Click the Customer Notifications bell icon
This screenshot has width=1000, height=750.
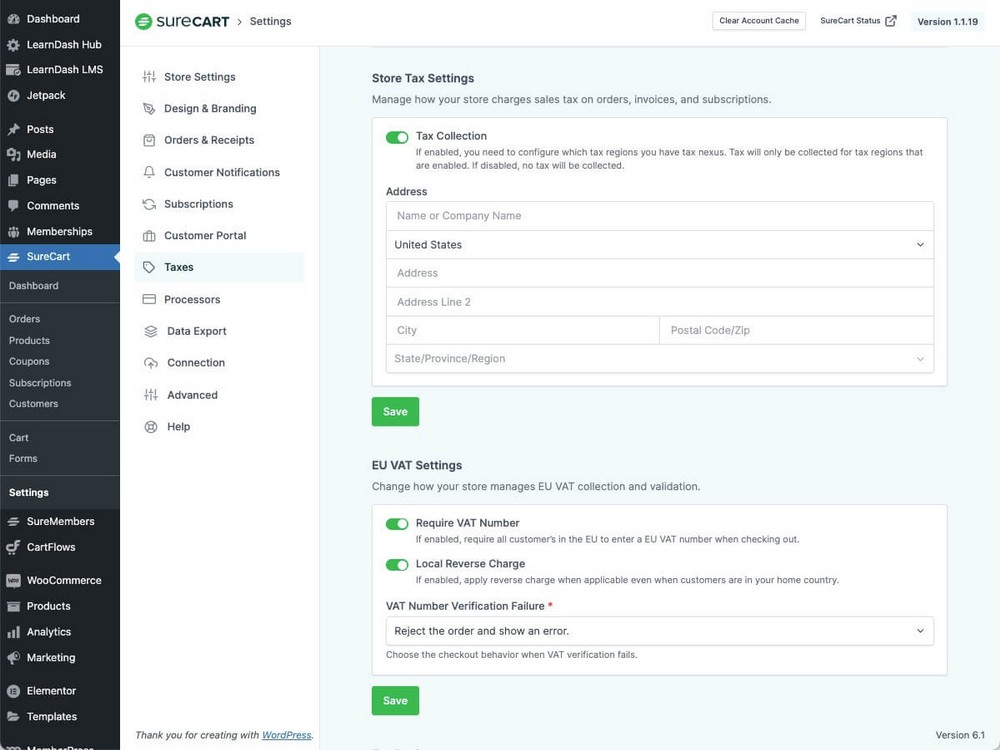coord(149,172)
